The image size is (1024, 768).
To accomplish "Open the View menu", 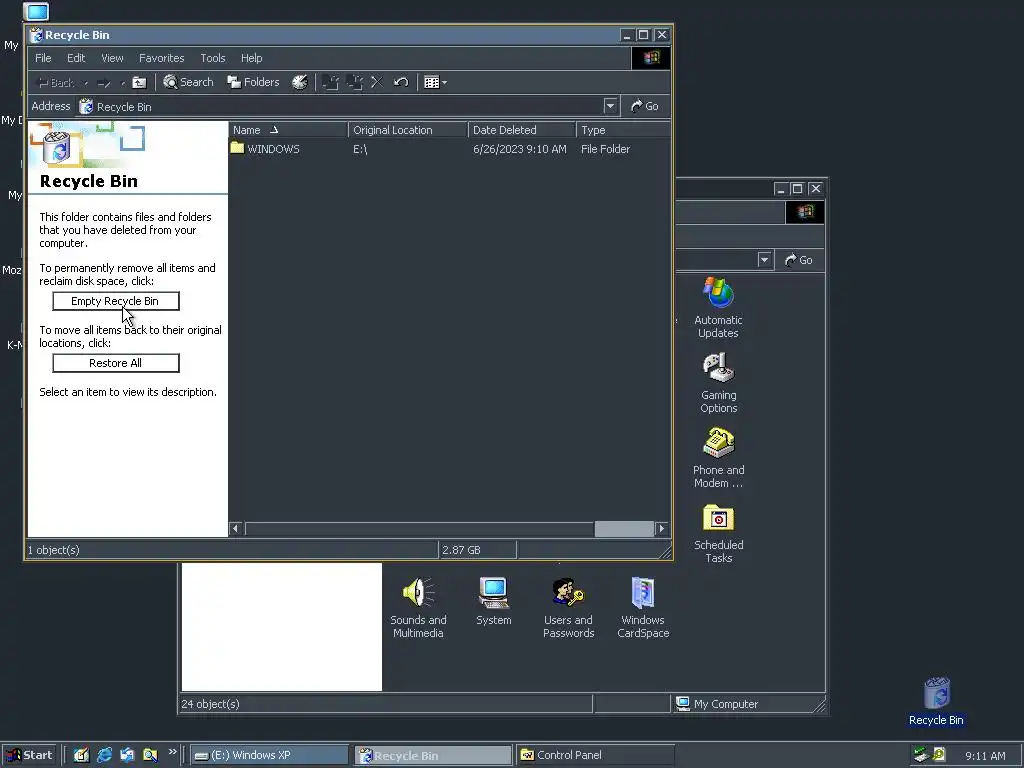I will pos(112,58).
